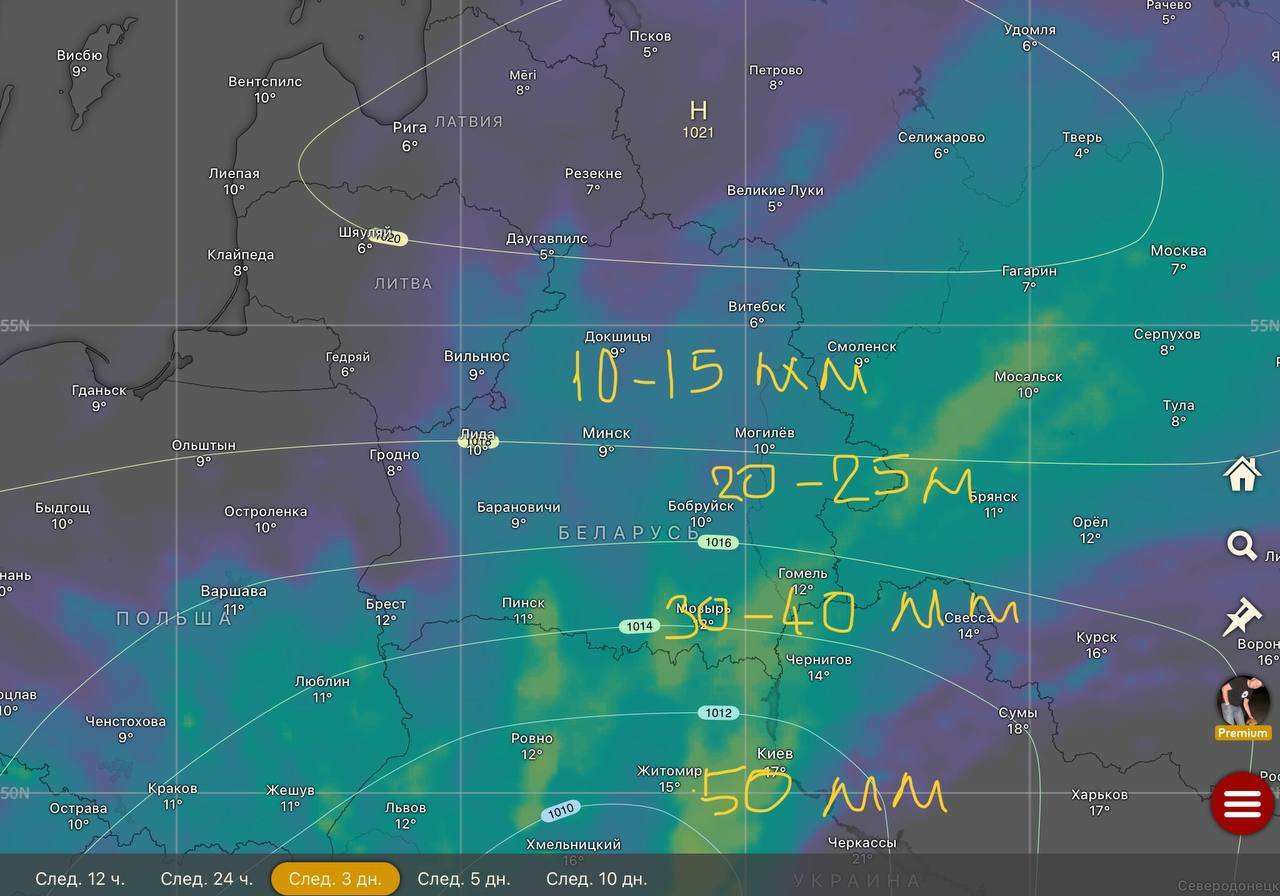Click the 1020 isobar label near Шяуляй

(x=389, y=238)
